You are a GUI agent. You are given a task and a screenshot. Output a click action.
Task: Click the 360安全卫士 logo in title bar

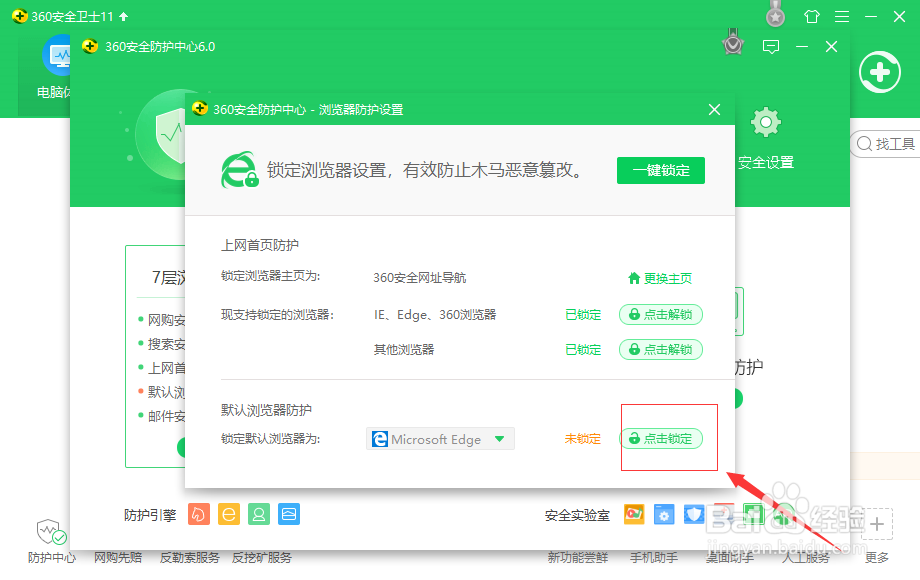[19, 16]
